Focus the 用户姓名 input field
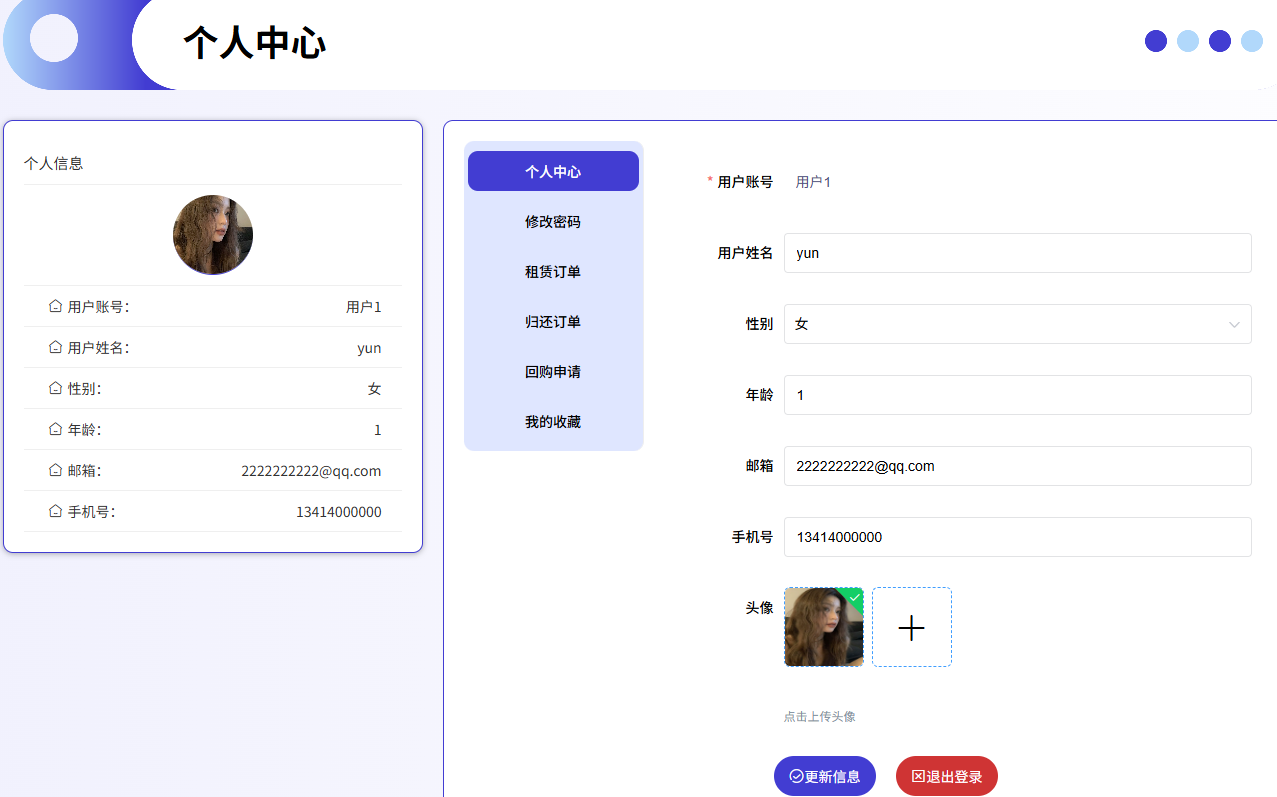The width and height of the screenshot is (1277, 797). tap(1017, 253)
